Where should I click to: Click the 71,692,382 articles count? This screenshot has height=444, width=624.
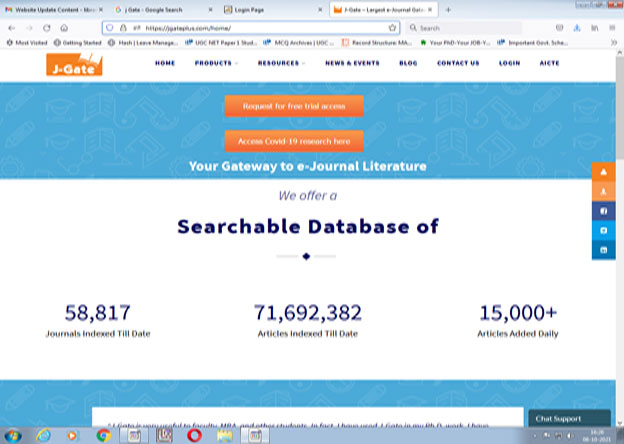pos(308,313)
